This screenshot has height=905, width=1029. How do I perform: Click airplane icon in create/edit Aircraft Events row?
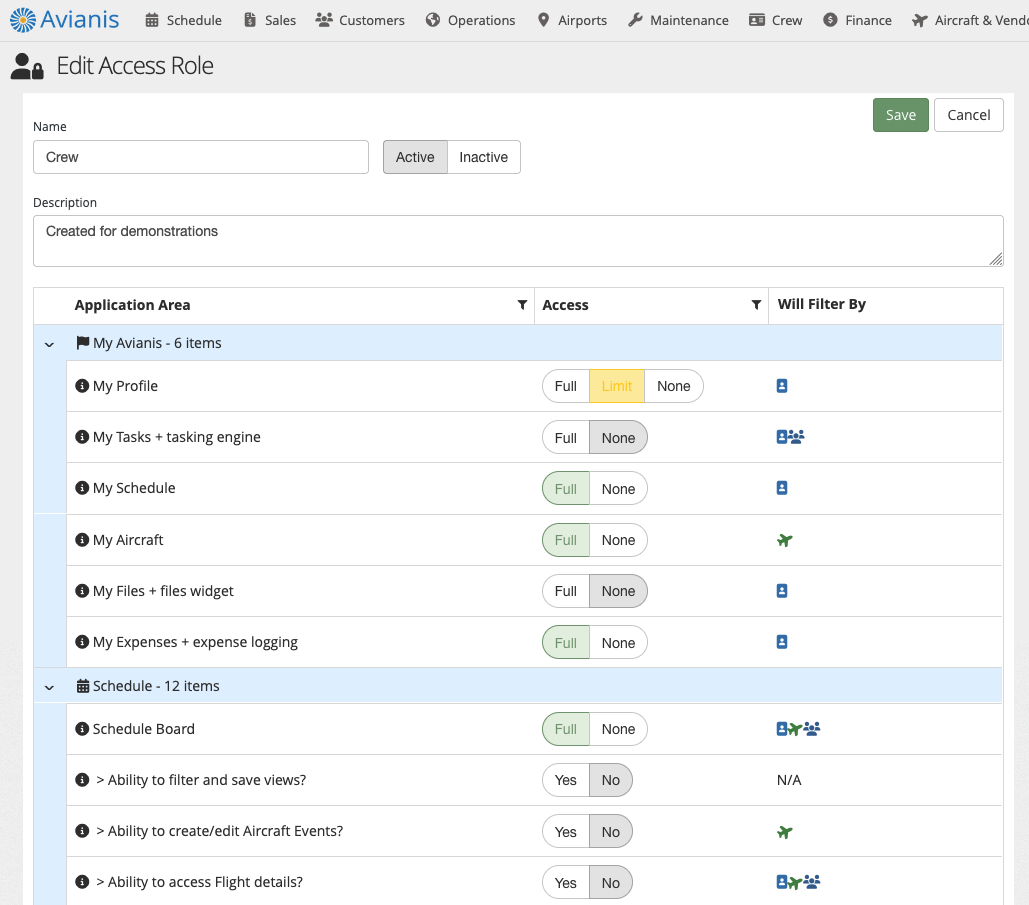(785, 832)
